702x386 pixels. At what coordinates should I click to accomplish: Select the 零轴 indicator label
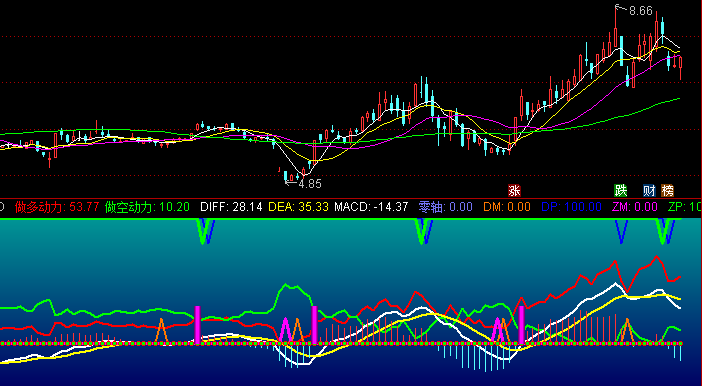click(x=445, y=207)
